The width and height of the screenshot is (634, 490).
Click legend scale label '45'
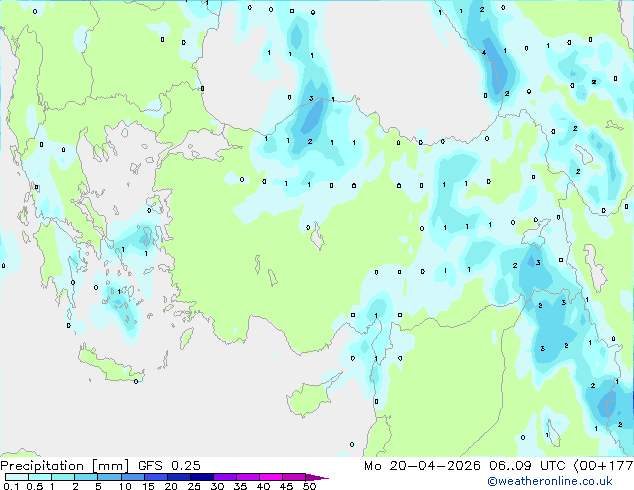(286, 486)
